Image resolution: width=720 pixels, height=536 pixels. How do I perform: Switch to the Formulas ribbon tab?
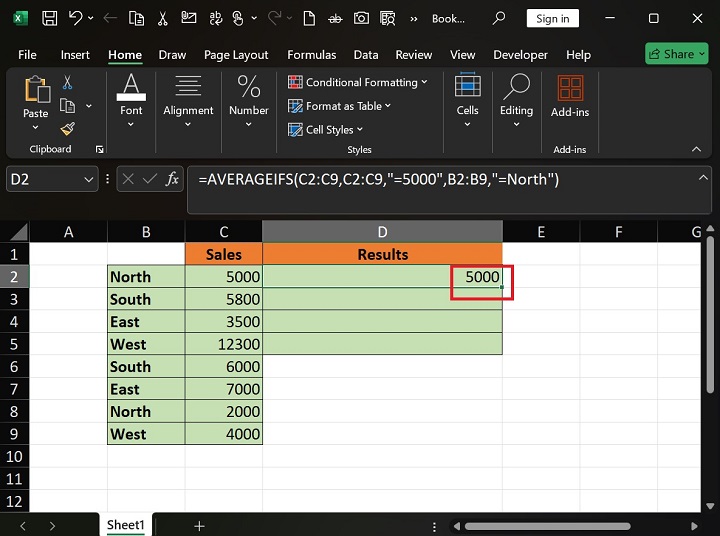point(311,55)
